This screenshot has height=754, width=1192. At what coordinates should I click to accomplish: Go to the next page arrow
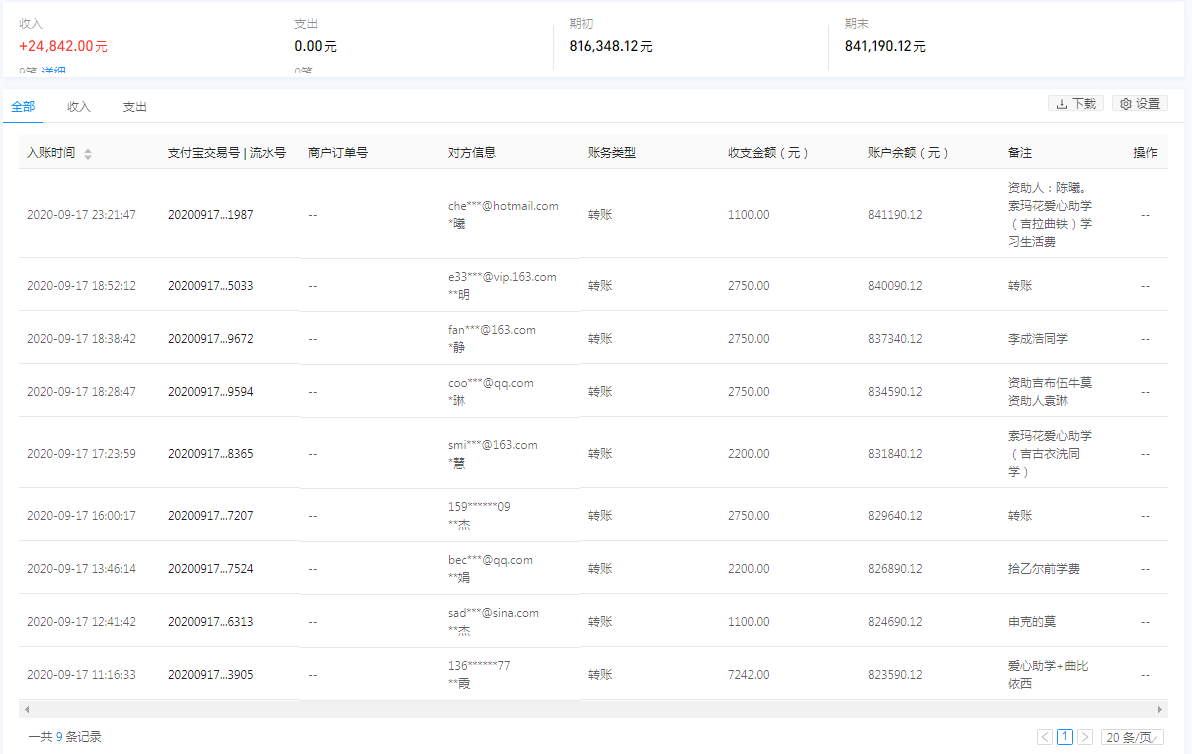(x=1085, y=737)
